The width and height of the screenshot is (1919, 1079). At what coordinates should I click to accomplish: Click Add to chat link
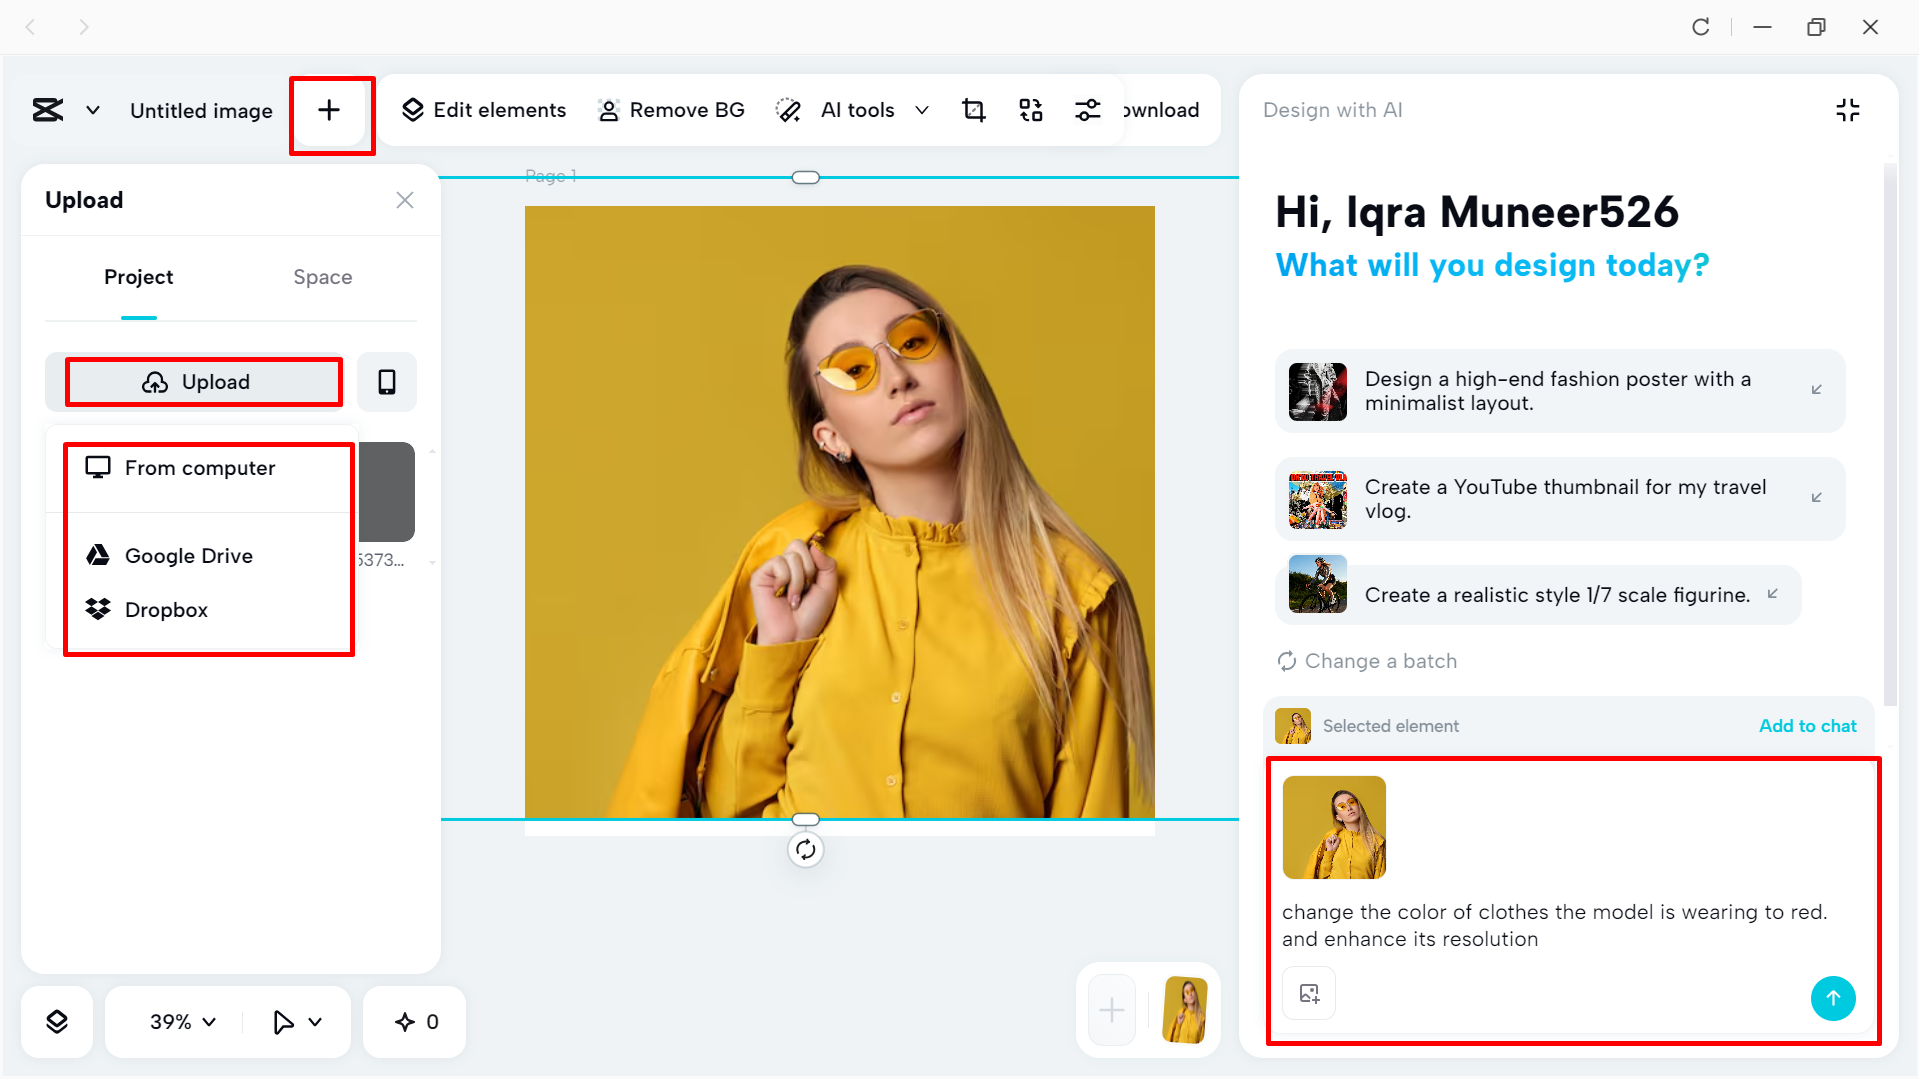pos(1807,726)
